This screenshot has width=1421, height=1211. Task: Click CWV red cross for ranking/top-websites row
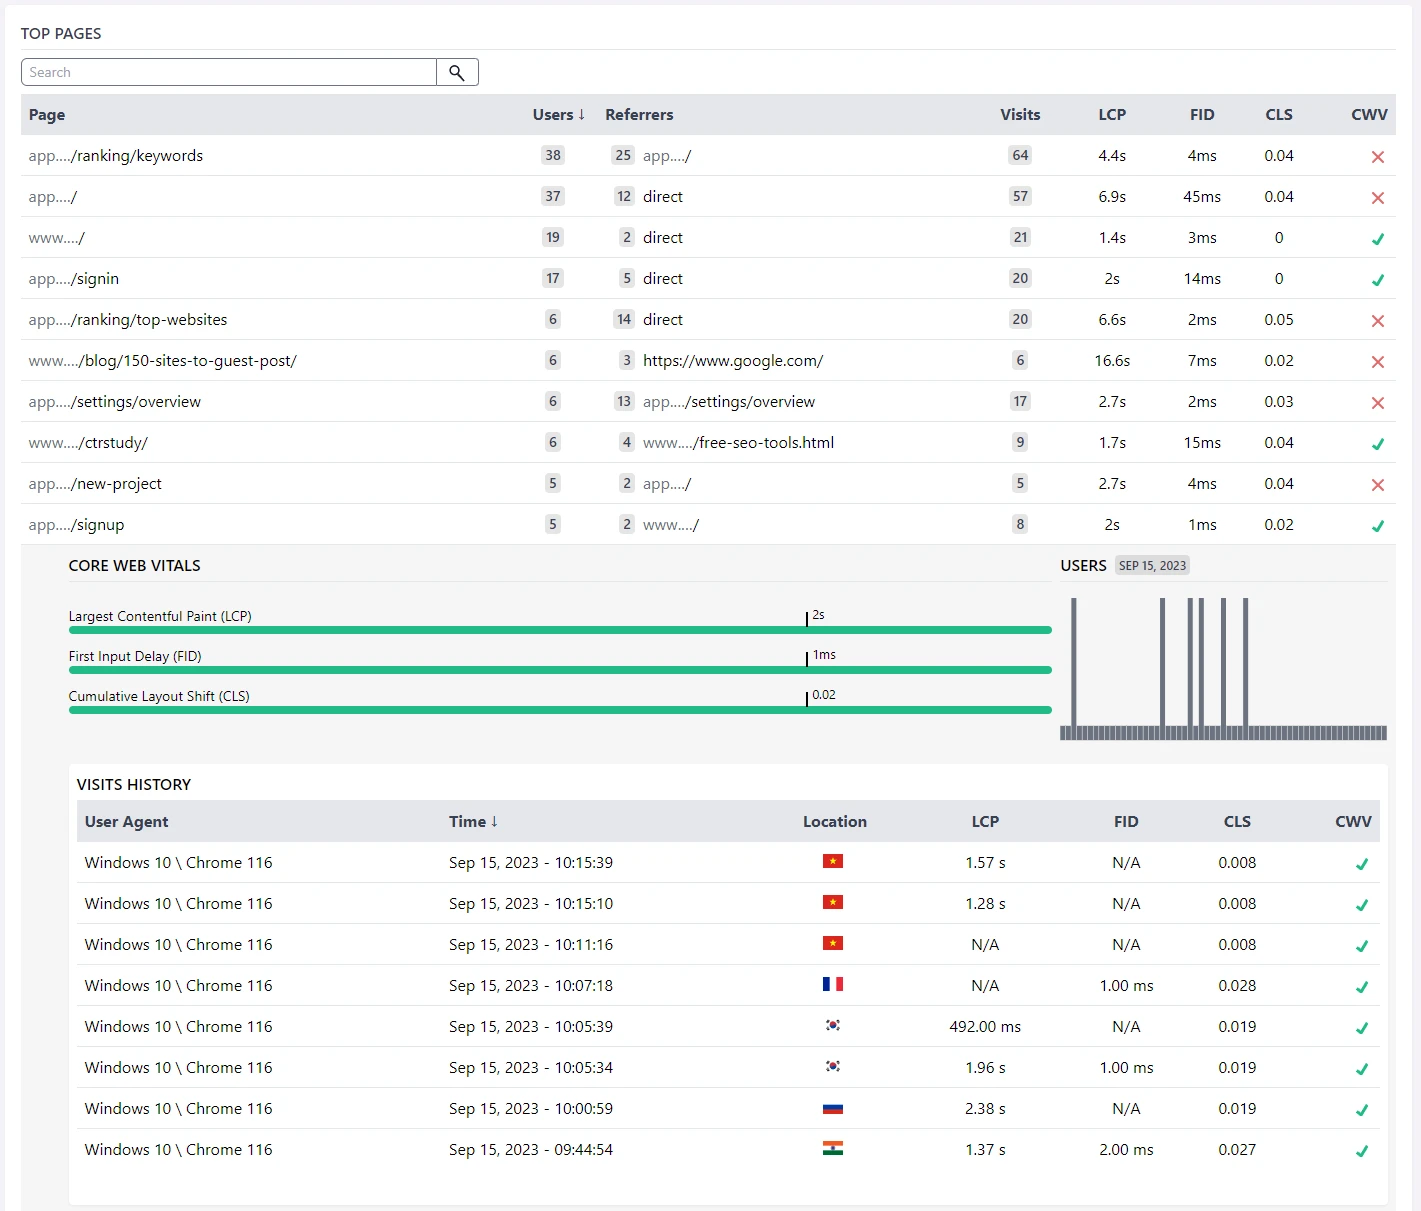click(1378, 321)
